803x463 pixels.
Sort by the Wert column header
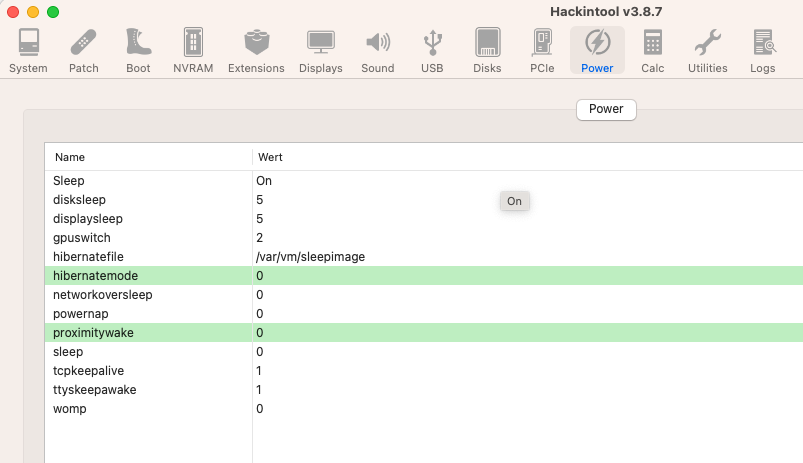point(270,157)
